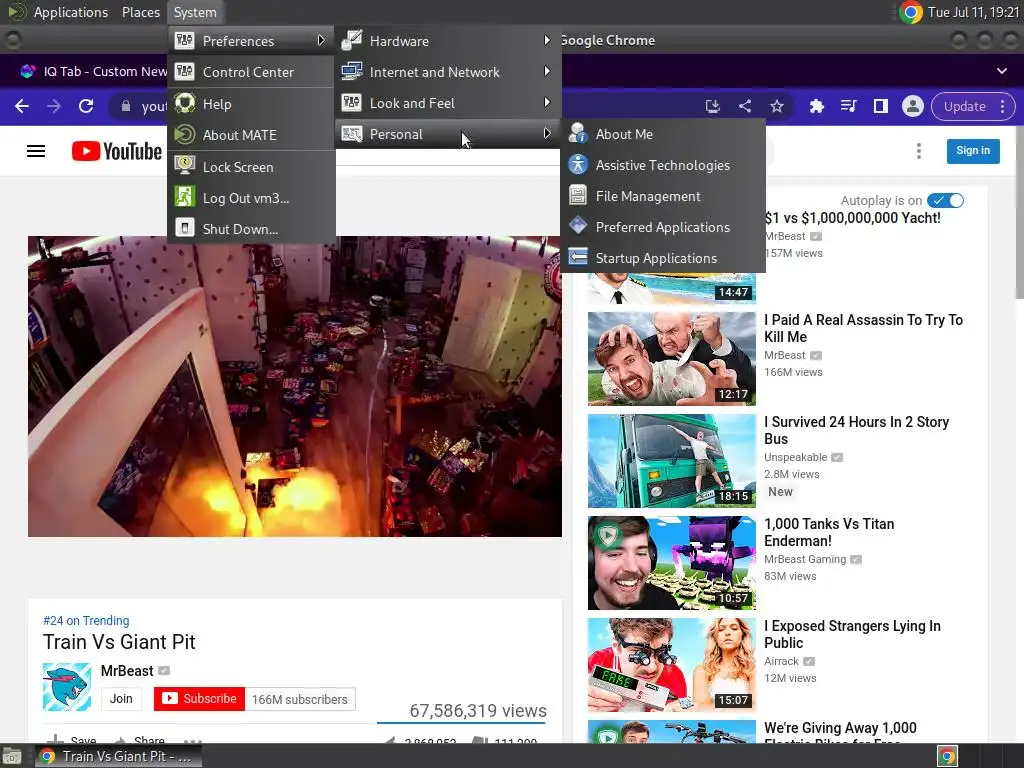Click the Hardware icon in the submenu
Screen dimensions: 1024x768
(x=351, y=40)
